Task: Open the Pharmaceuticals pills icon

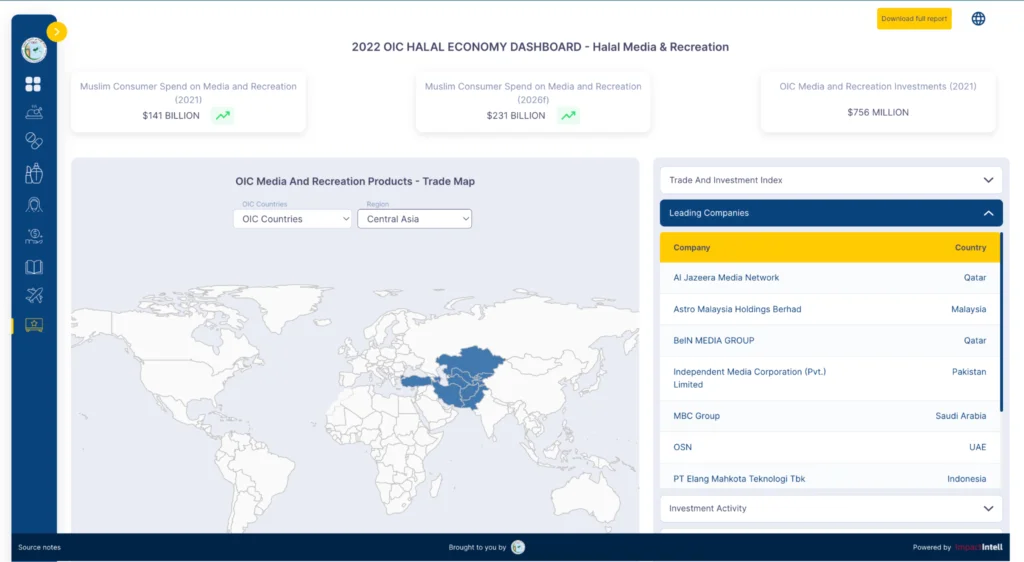Action: (34, 141)
